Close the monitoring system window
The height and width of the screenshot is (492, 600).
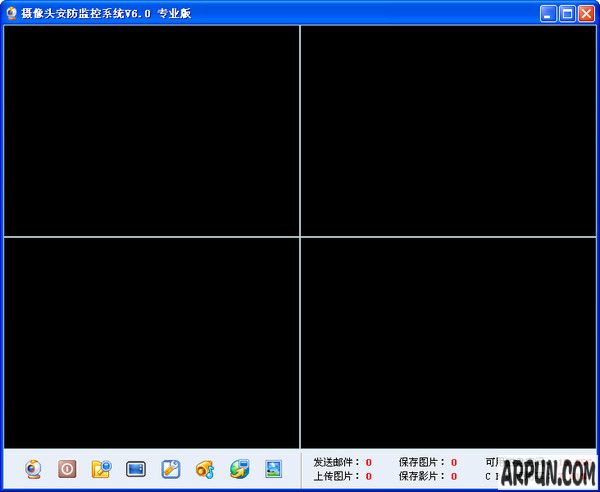pos(585,13)
